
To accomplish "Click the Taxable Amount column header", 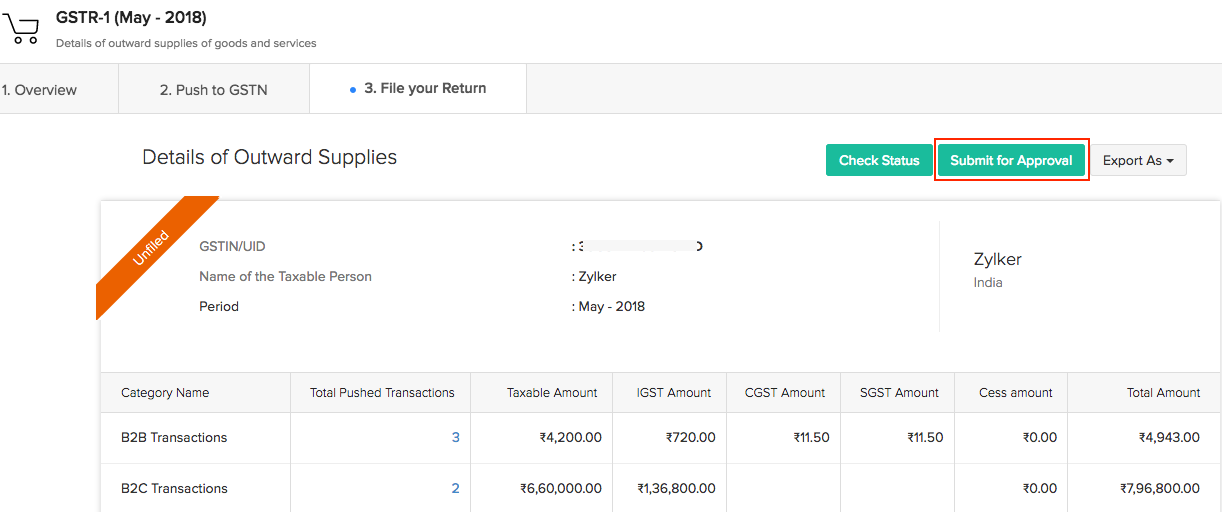I will click(552, 393).
